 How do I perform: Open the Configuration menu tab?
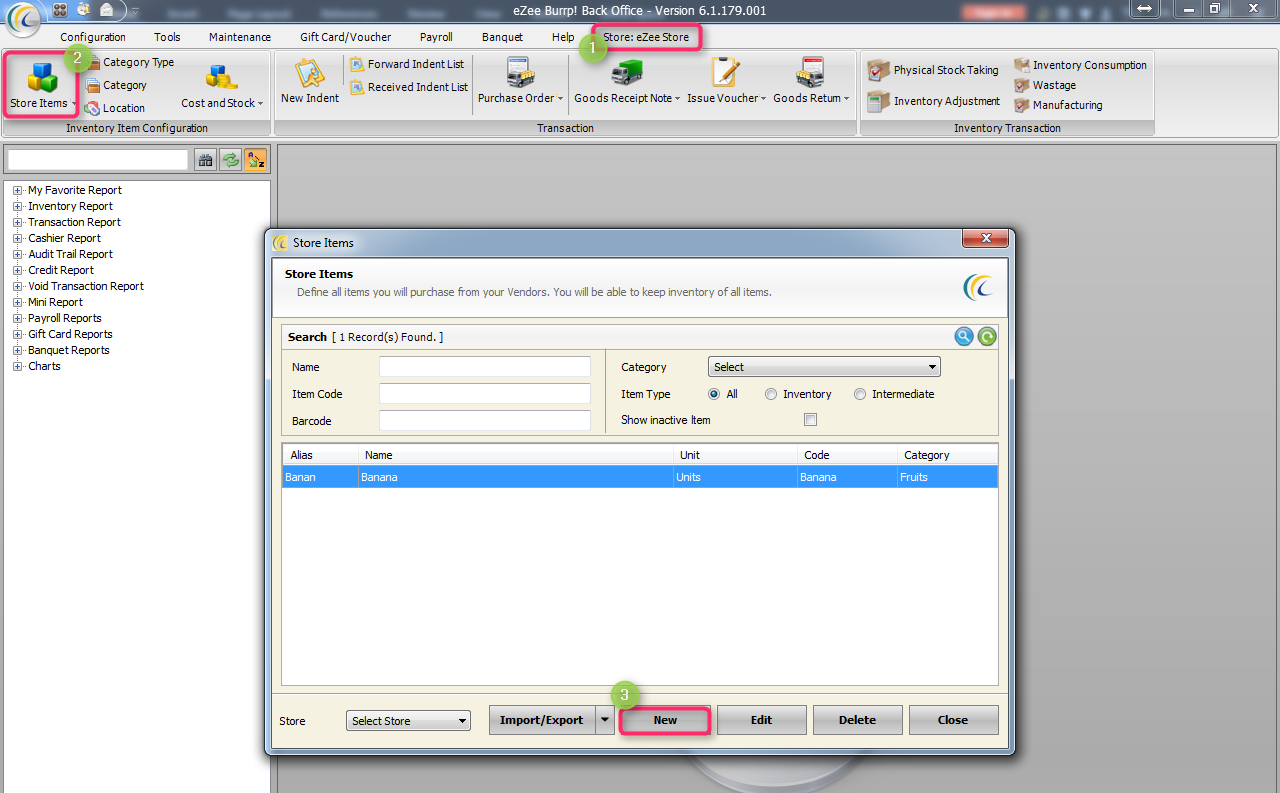click(x=93, y=37)
